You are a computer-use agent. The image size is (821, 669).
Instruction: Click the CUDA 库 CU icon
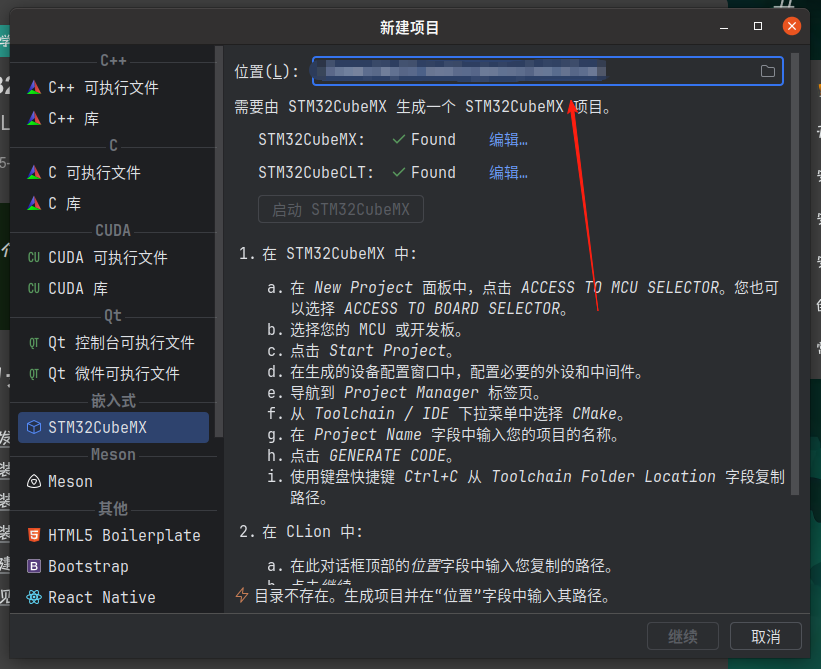click(34, 288)
